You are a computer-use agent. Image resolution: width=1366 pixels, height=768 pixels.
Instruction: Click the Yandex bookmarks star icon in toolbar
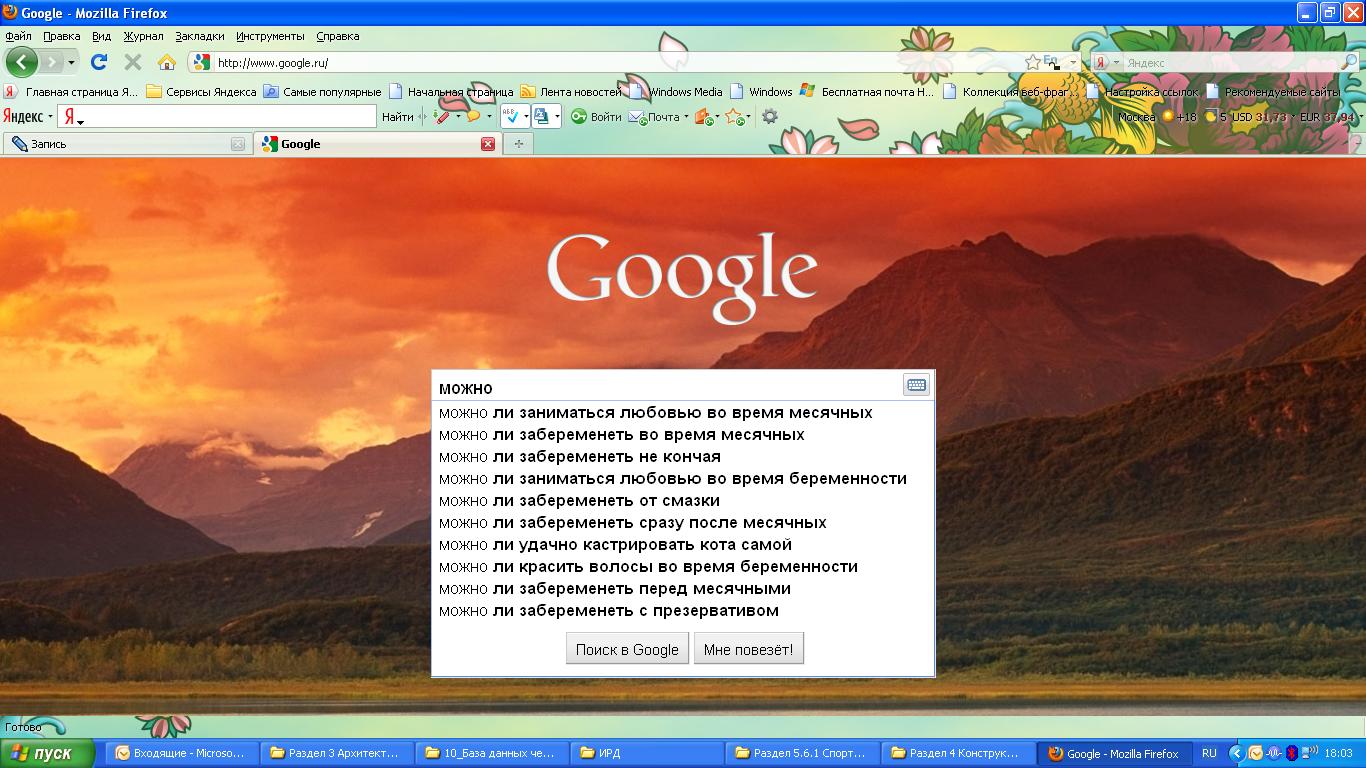(x=735, y=117)
